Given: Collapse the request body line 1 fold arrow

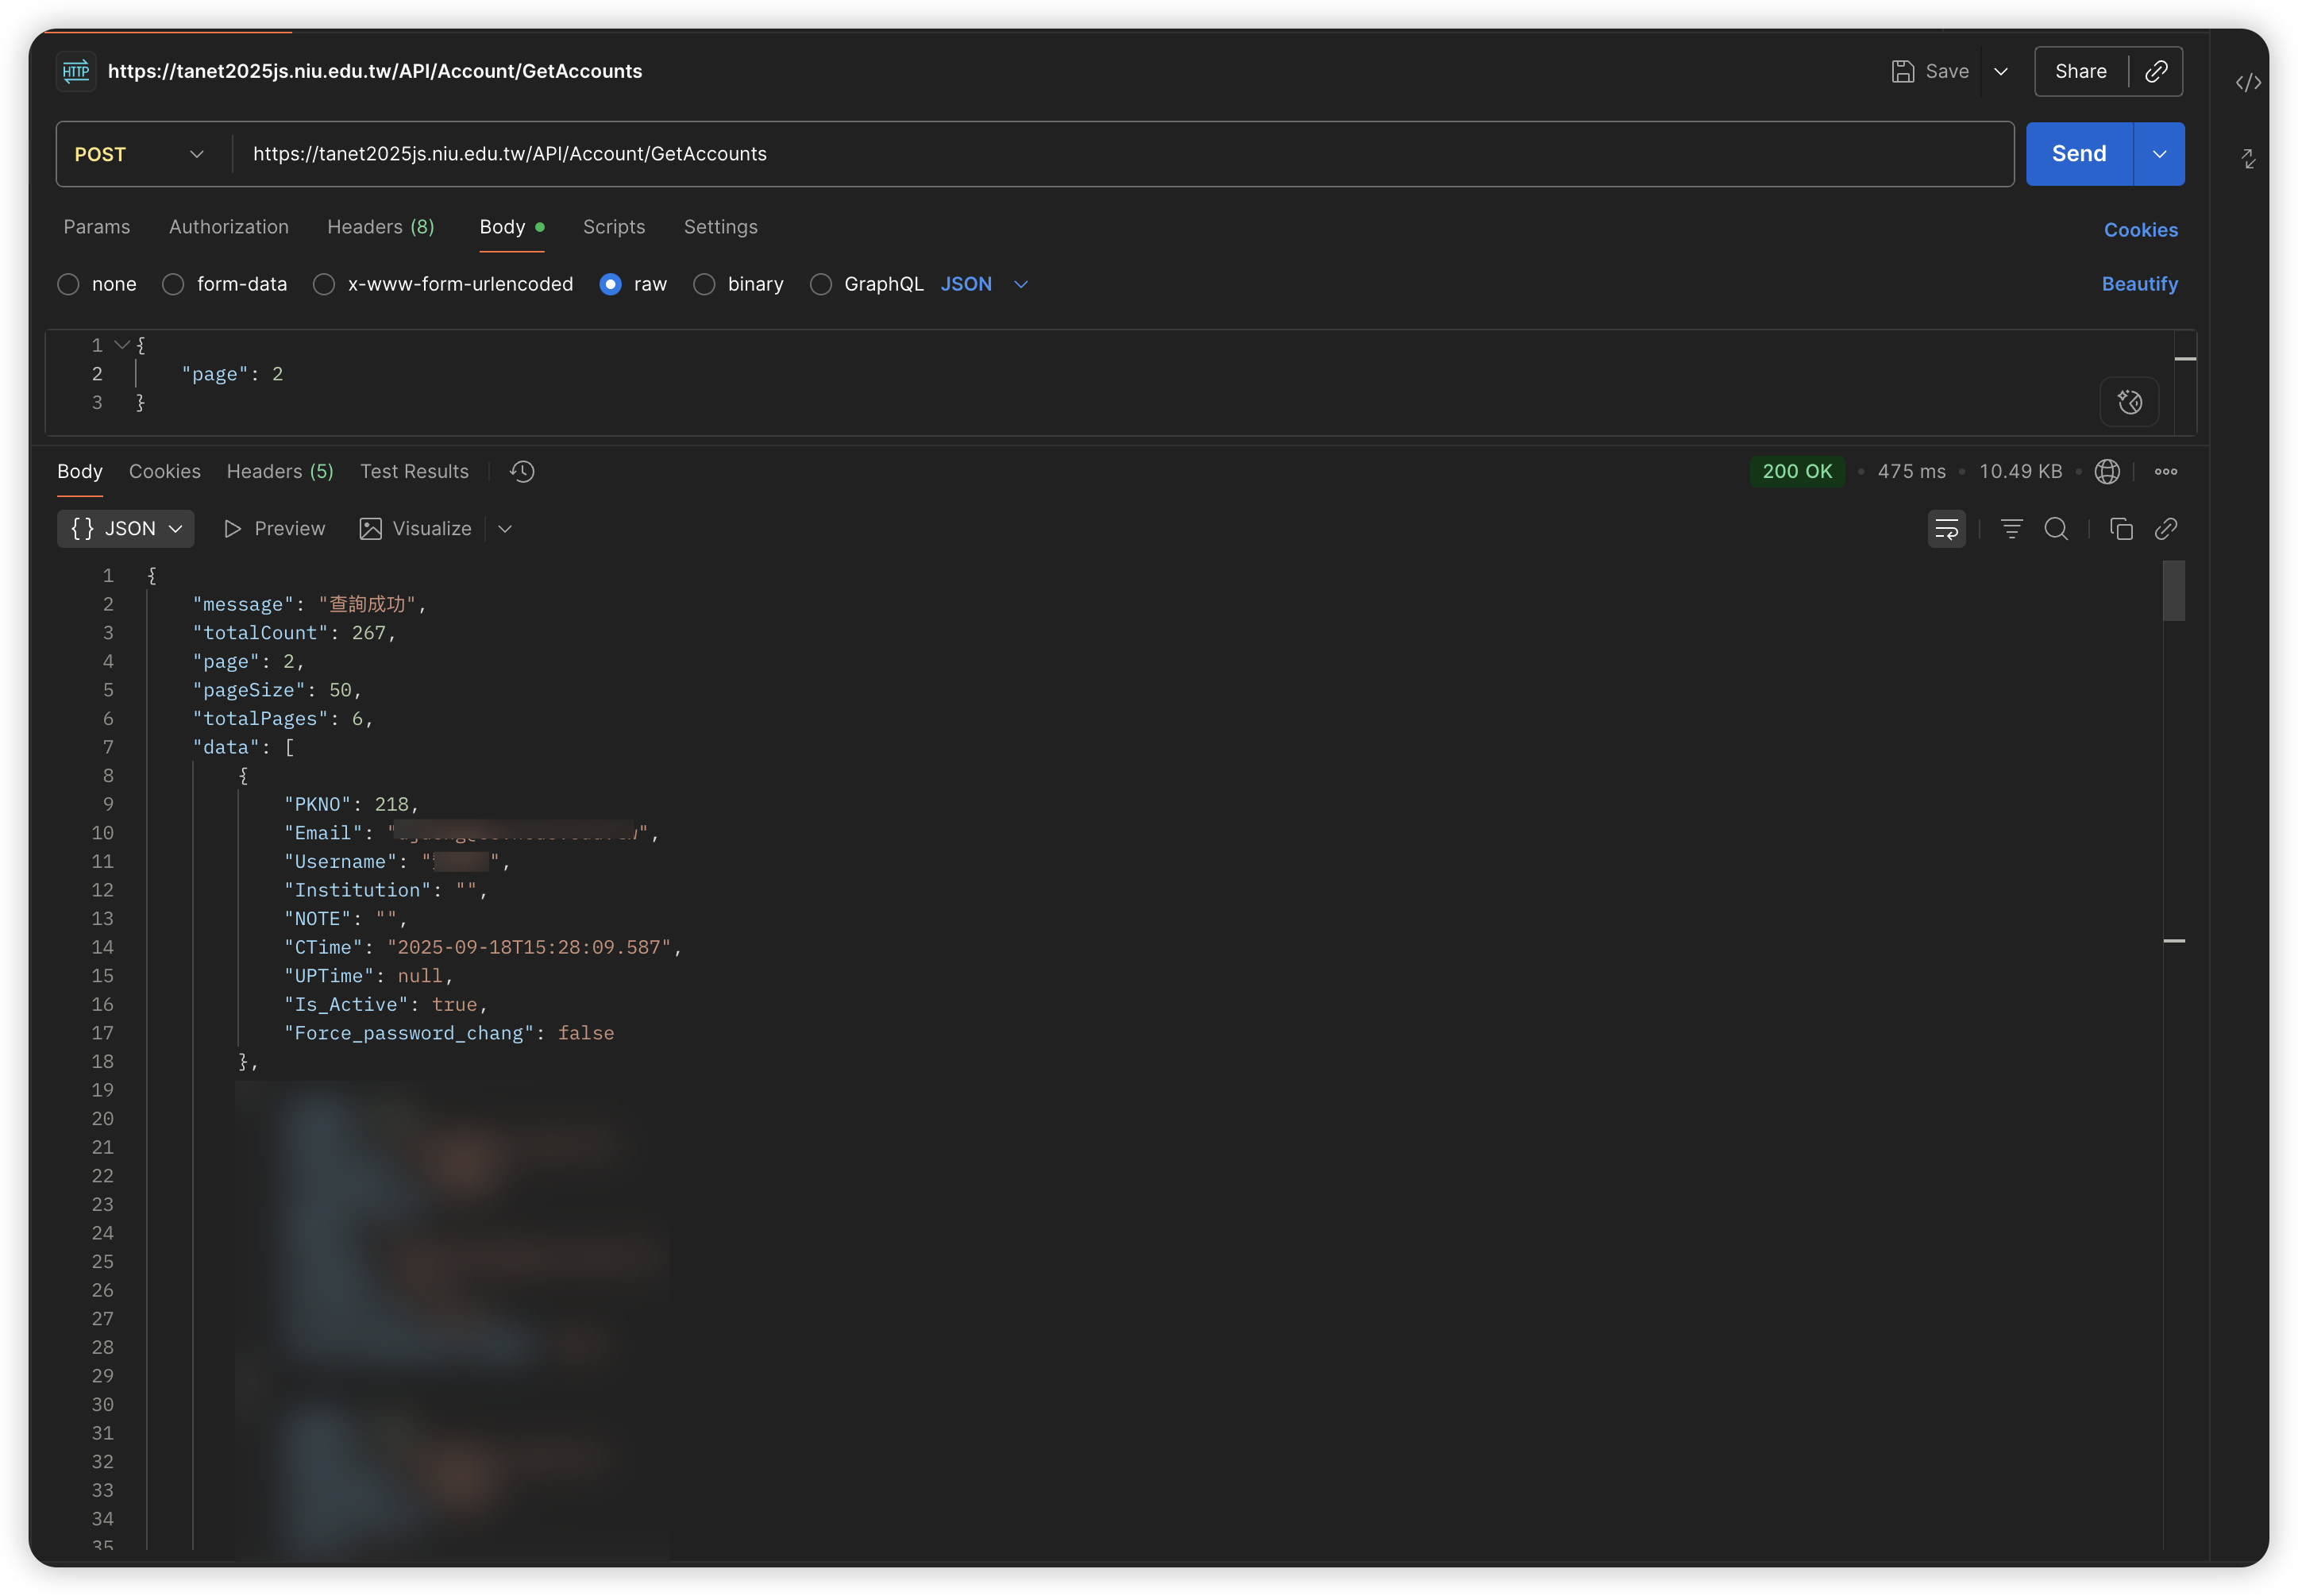Looking at the screenshot, I should click(x=122, y=345).
